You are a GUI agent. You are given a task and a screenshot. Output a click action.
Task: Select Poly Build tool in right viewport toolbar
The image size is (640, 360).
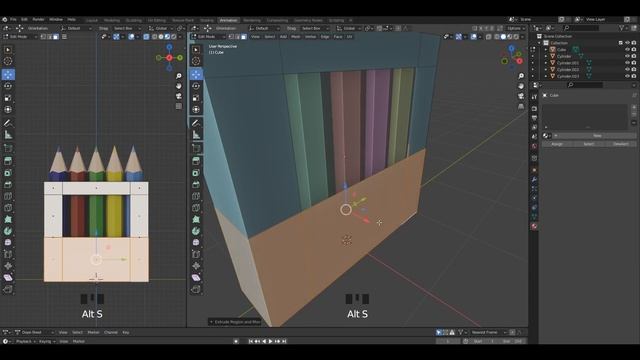tap(196, 220)
